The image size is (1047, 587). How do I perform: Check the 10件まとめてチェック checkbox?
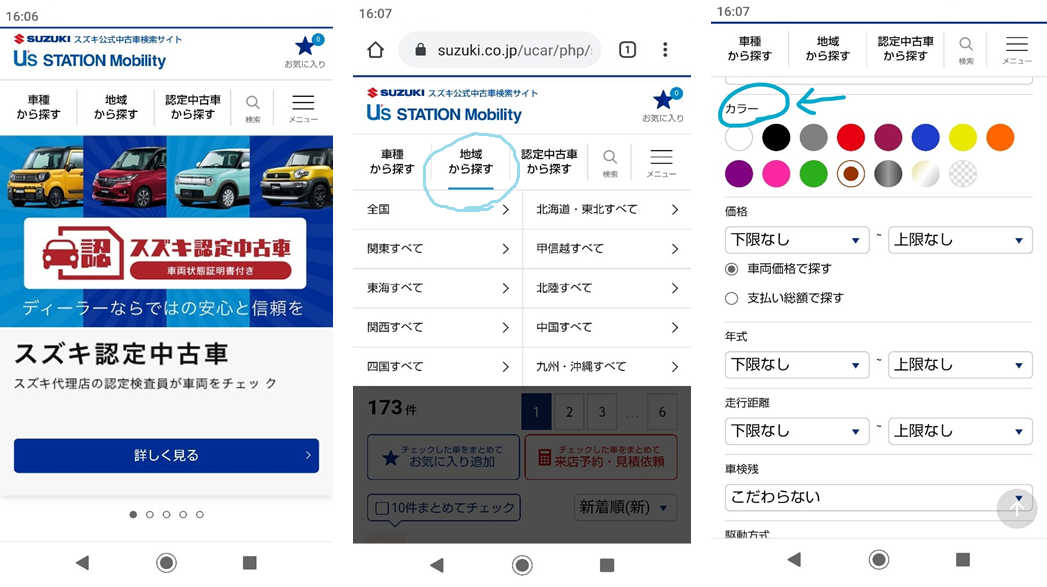[x=382, y=508]
